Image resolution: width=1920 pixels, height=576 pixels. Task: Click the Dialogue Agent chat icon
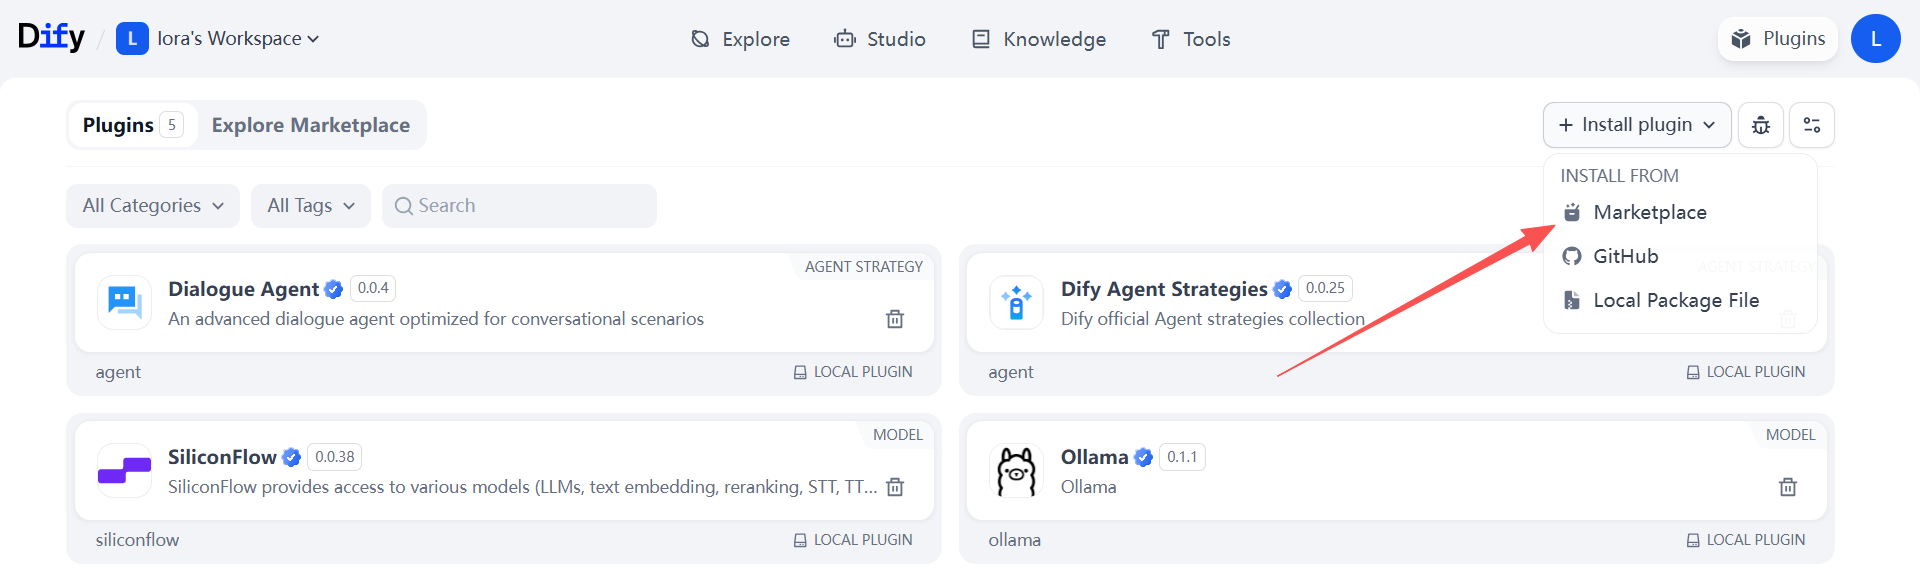pos(124,302)
